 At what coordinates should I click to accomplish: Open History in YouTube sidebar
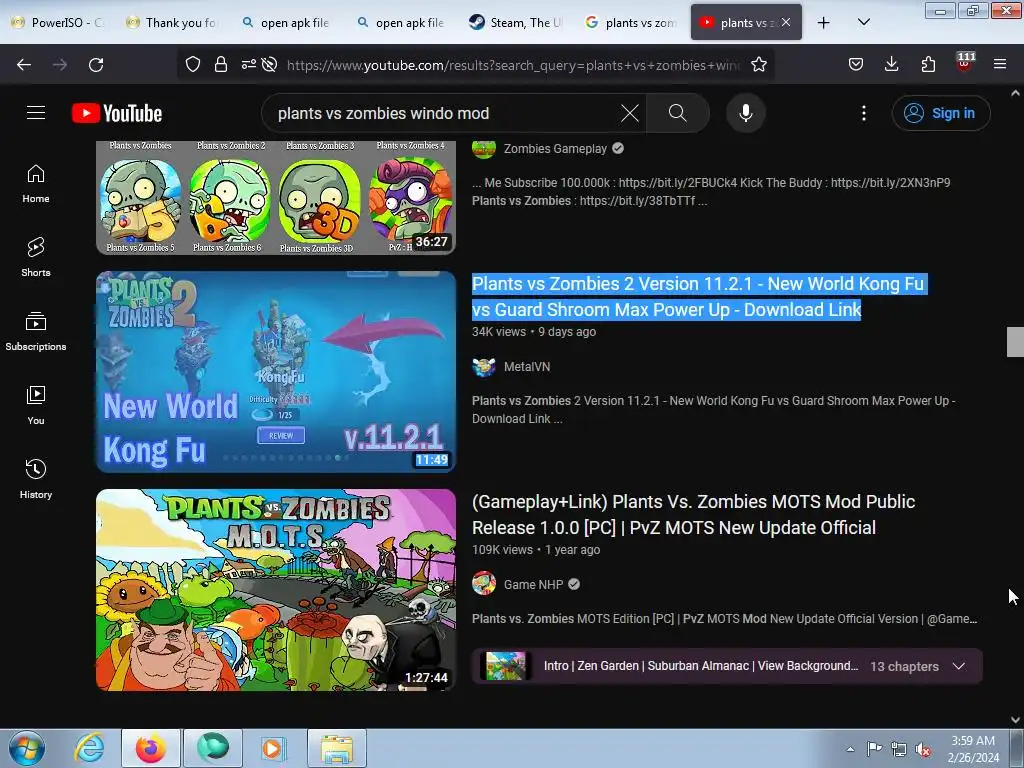pyautogui.click(x=36, y=479)
